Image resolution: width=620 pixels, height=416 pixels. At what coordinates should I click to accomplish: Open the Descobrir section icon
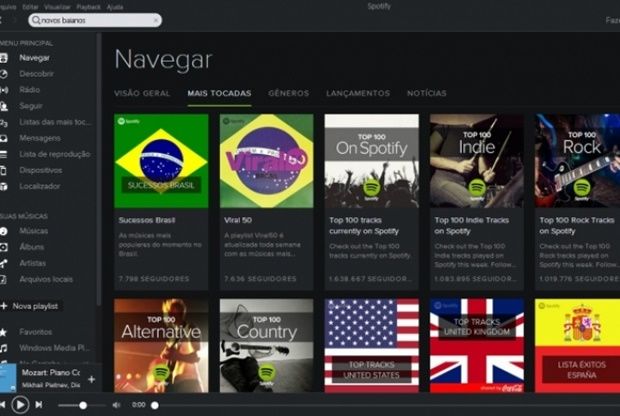3,74
